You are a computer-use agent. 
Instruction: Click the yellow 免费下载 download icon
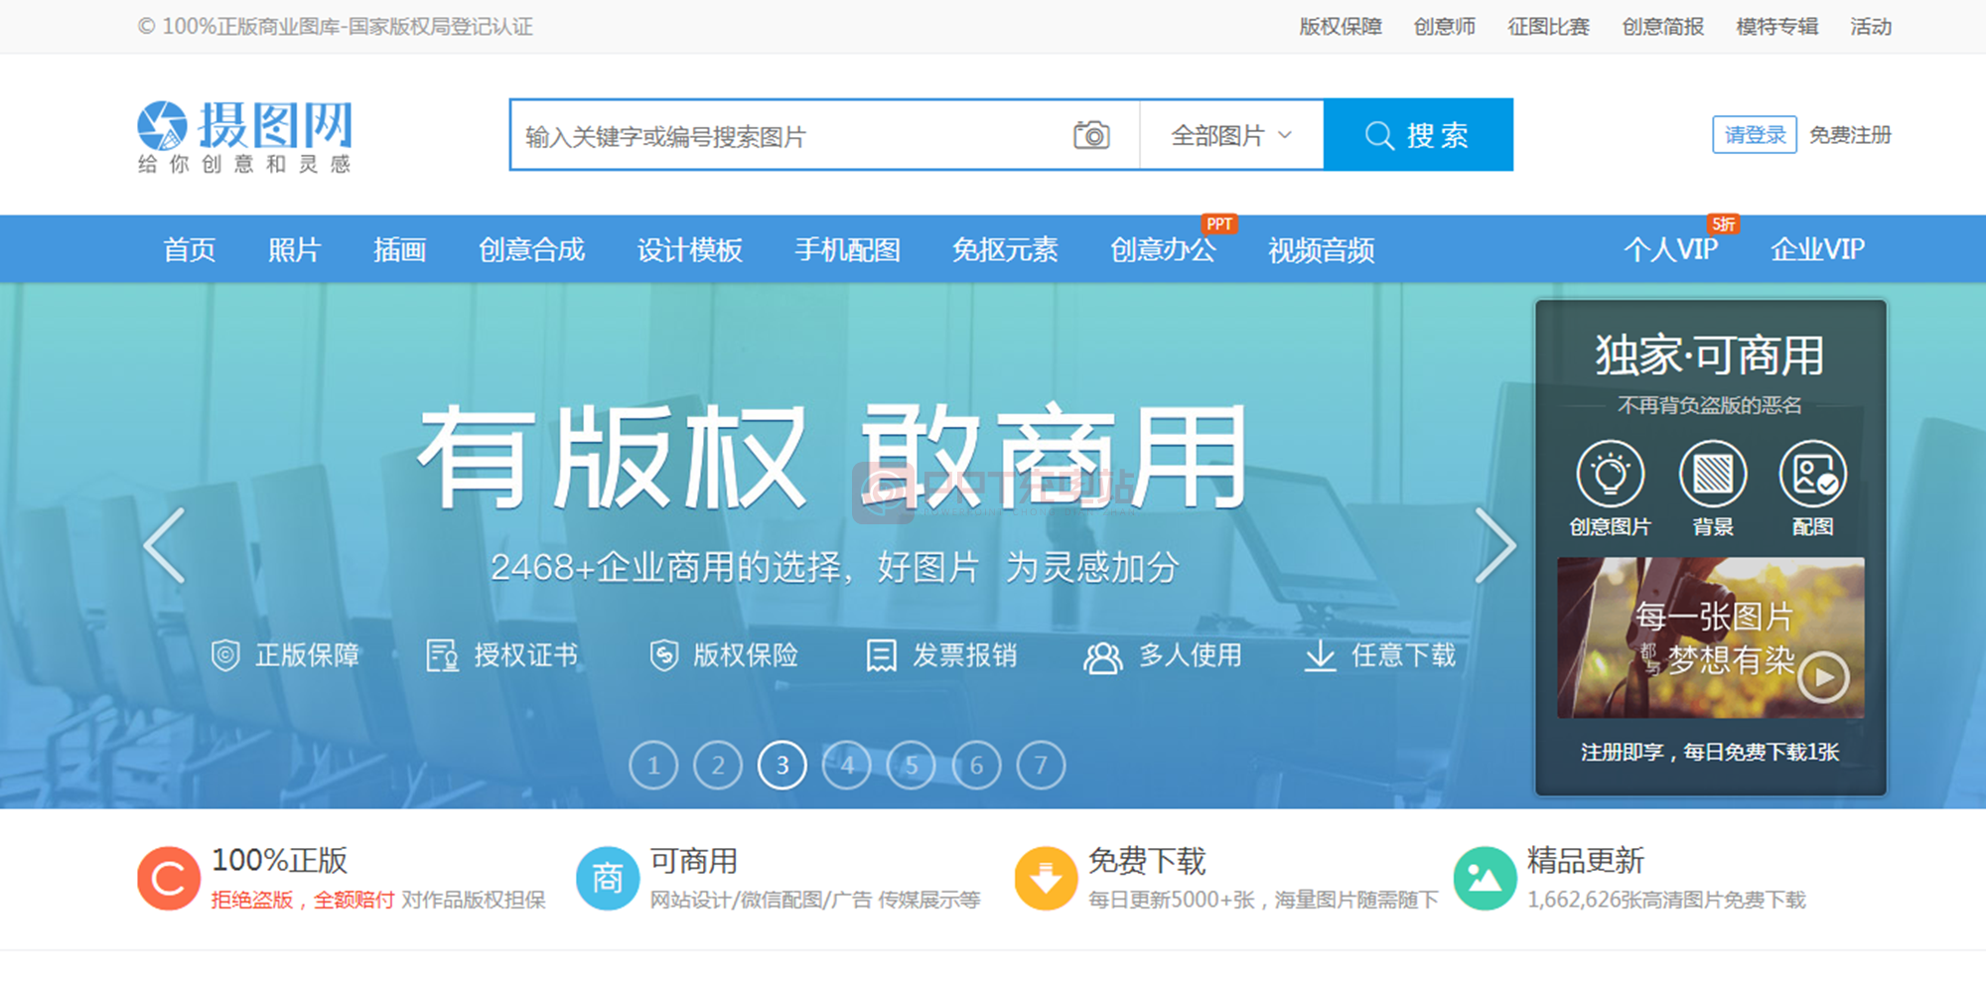tap(1045, 878)
